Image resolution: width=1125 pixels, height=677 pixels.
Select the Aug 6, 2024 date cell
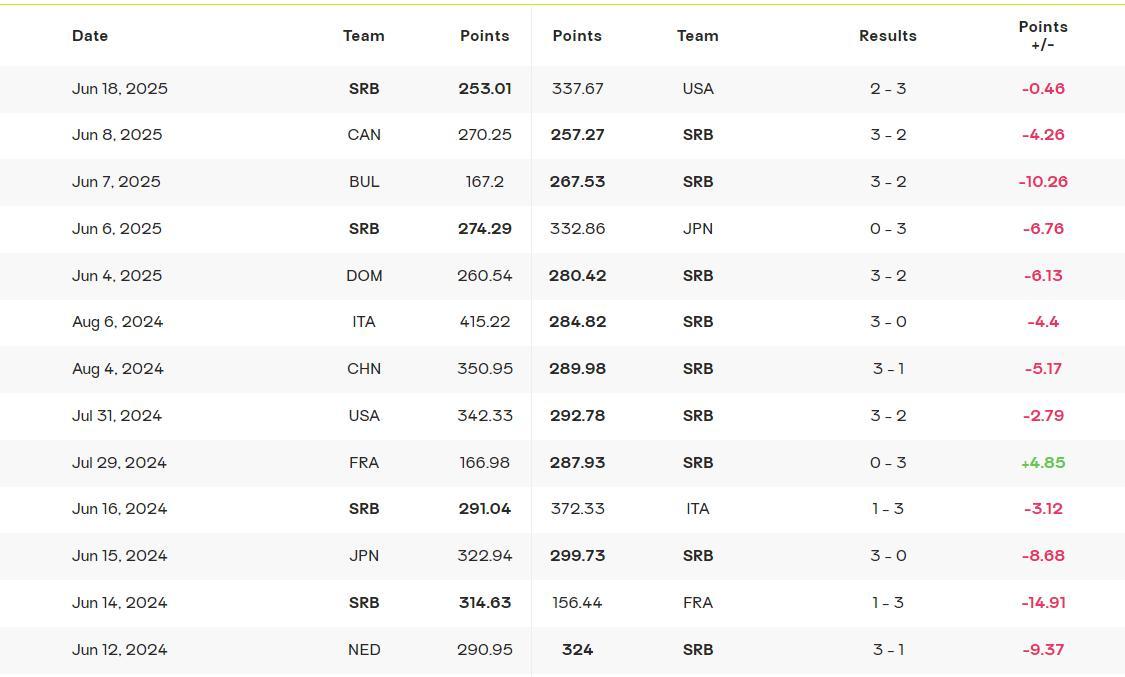pos(117,322)
